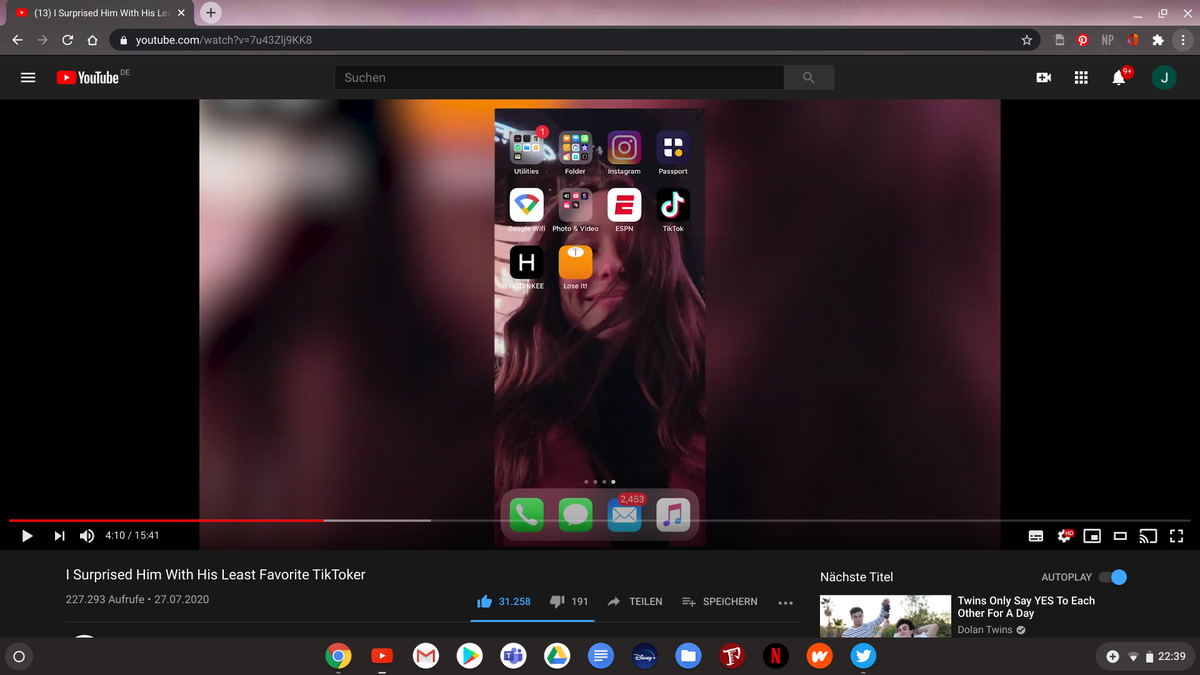Open the YouTube apps grid
This screenshot has width=1200, height=675.
pos(1081,77)
